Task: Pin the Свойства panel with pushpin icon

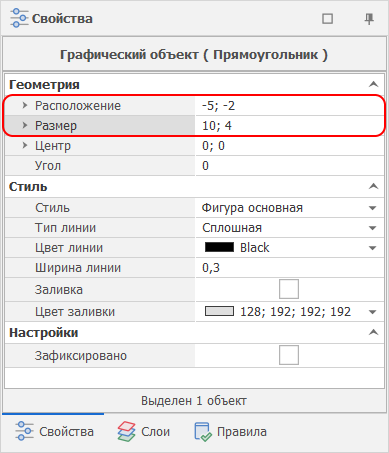Action: 369,19
